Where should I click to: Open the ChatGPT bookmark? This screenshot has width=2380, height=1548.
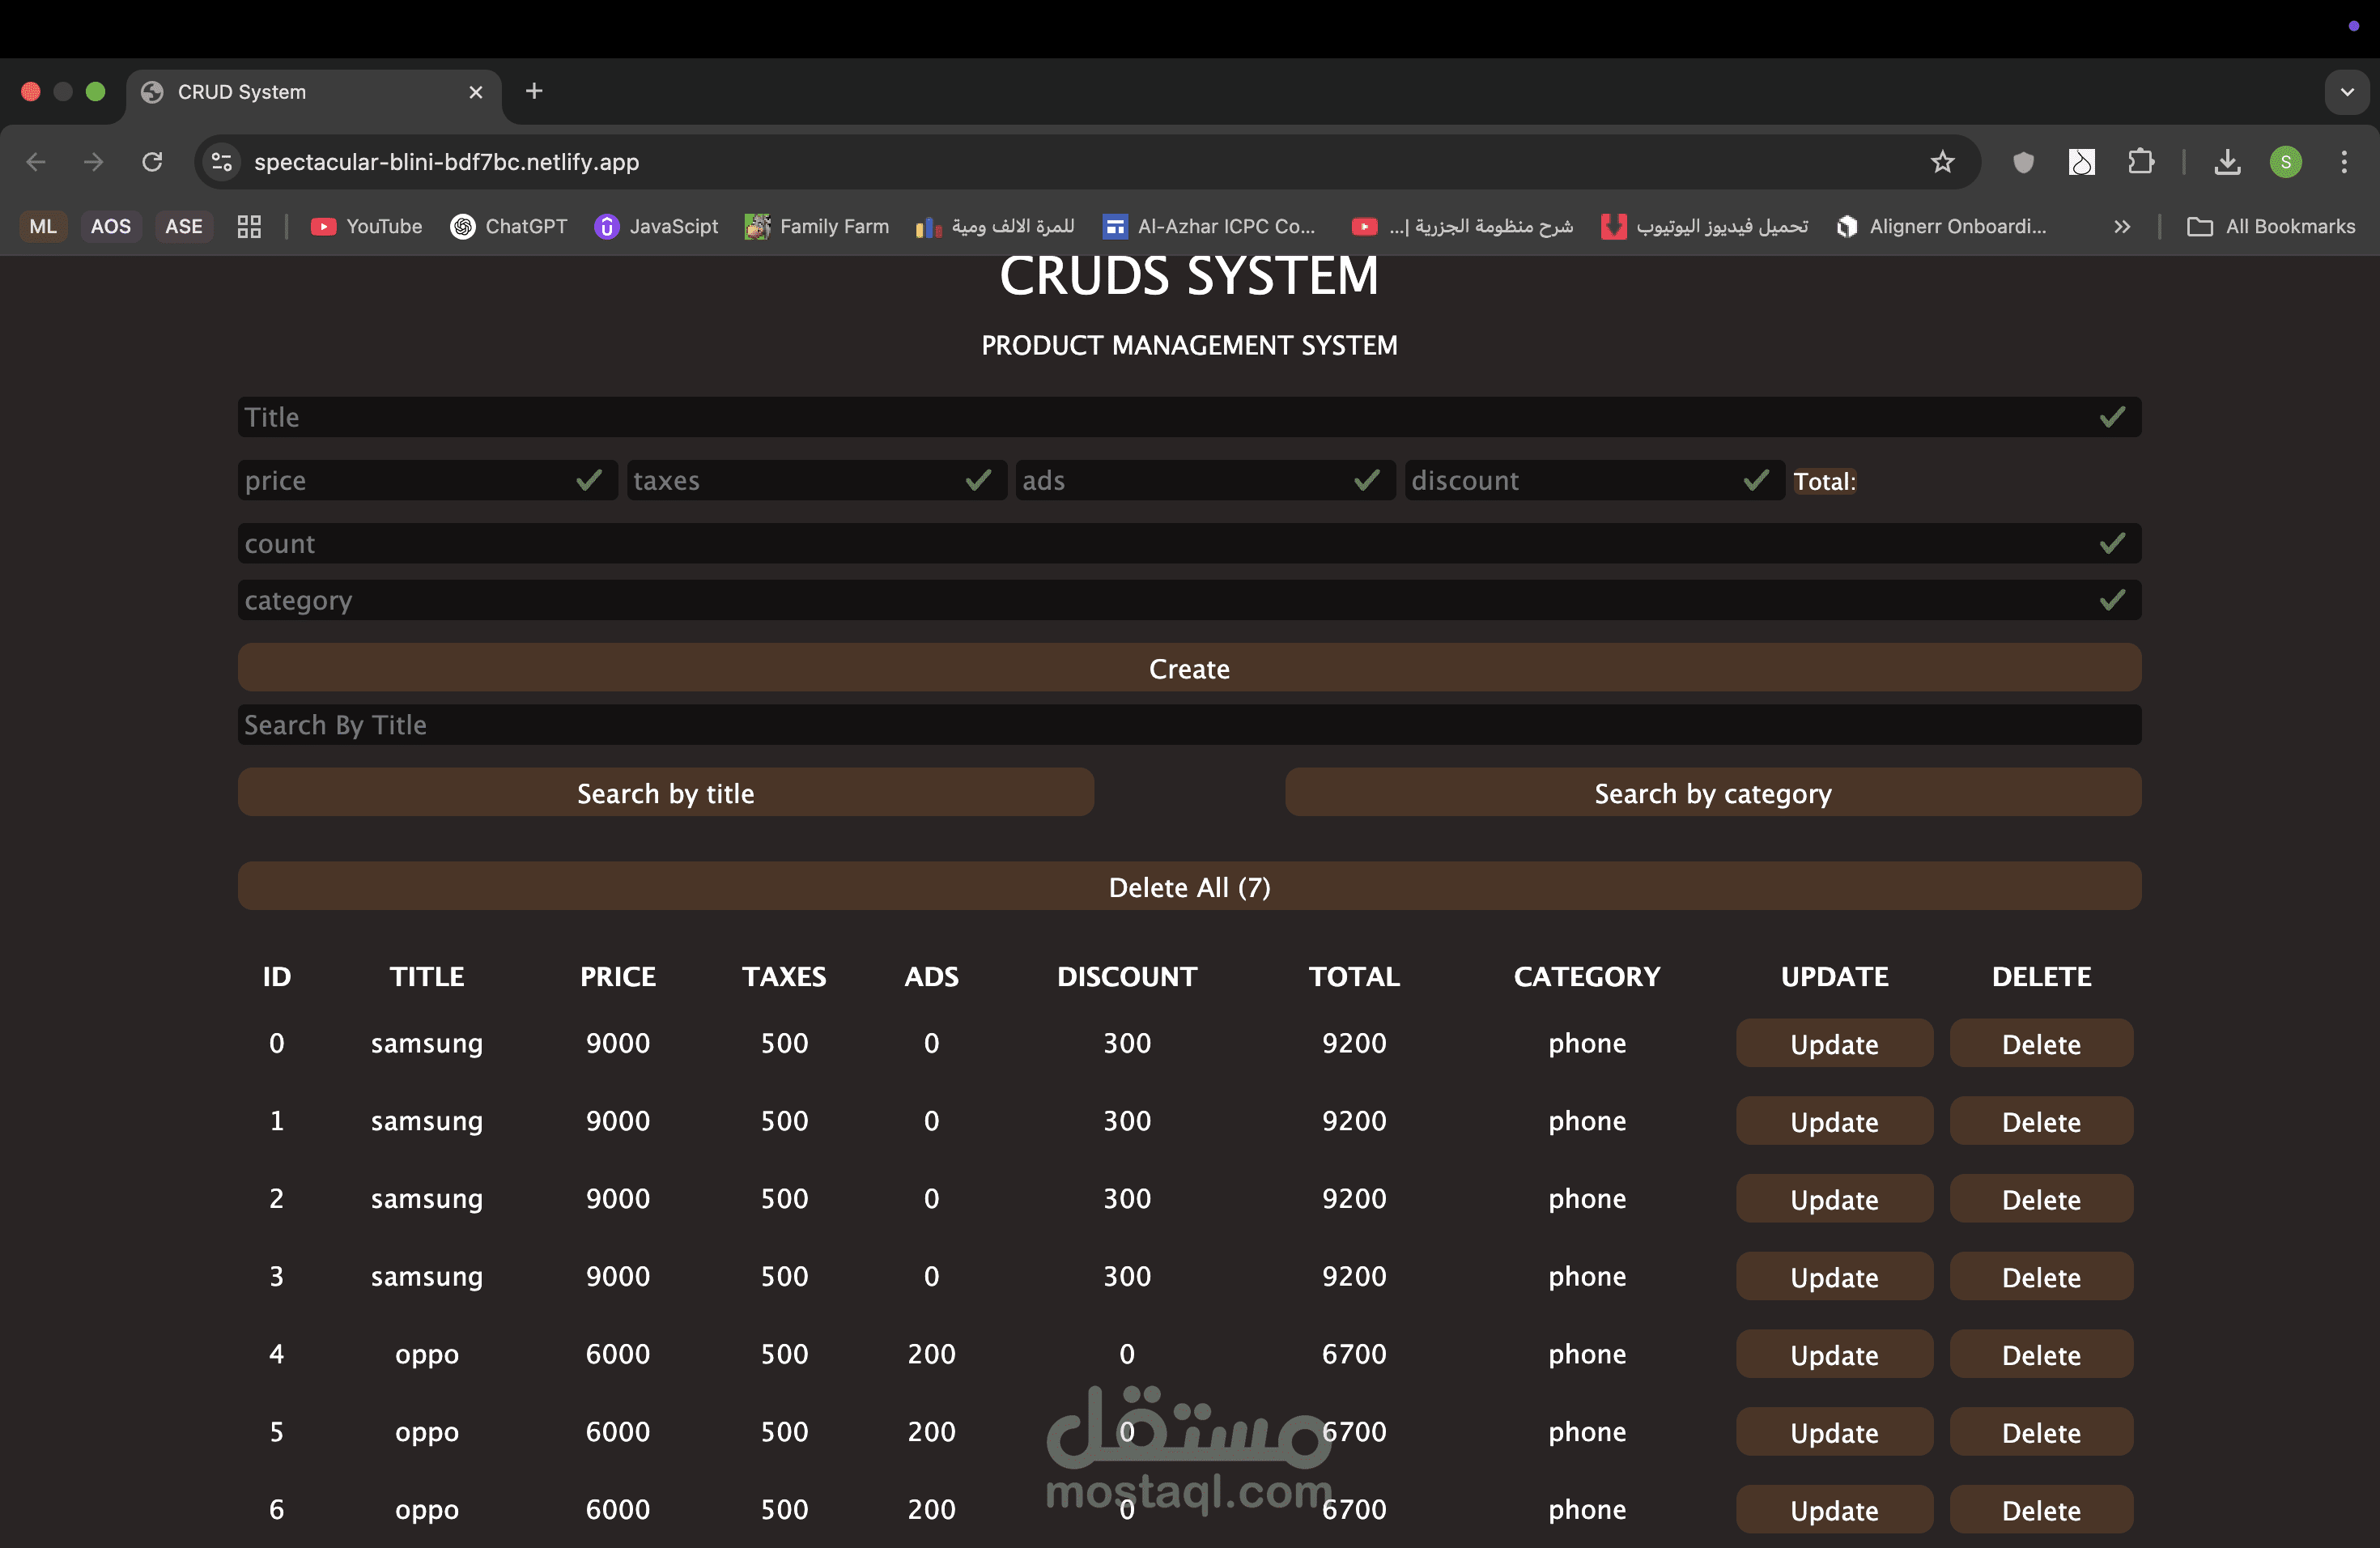(509, 227)
